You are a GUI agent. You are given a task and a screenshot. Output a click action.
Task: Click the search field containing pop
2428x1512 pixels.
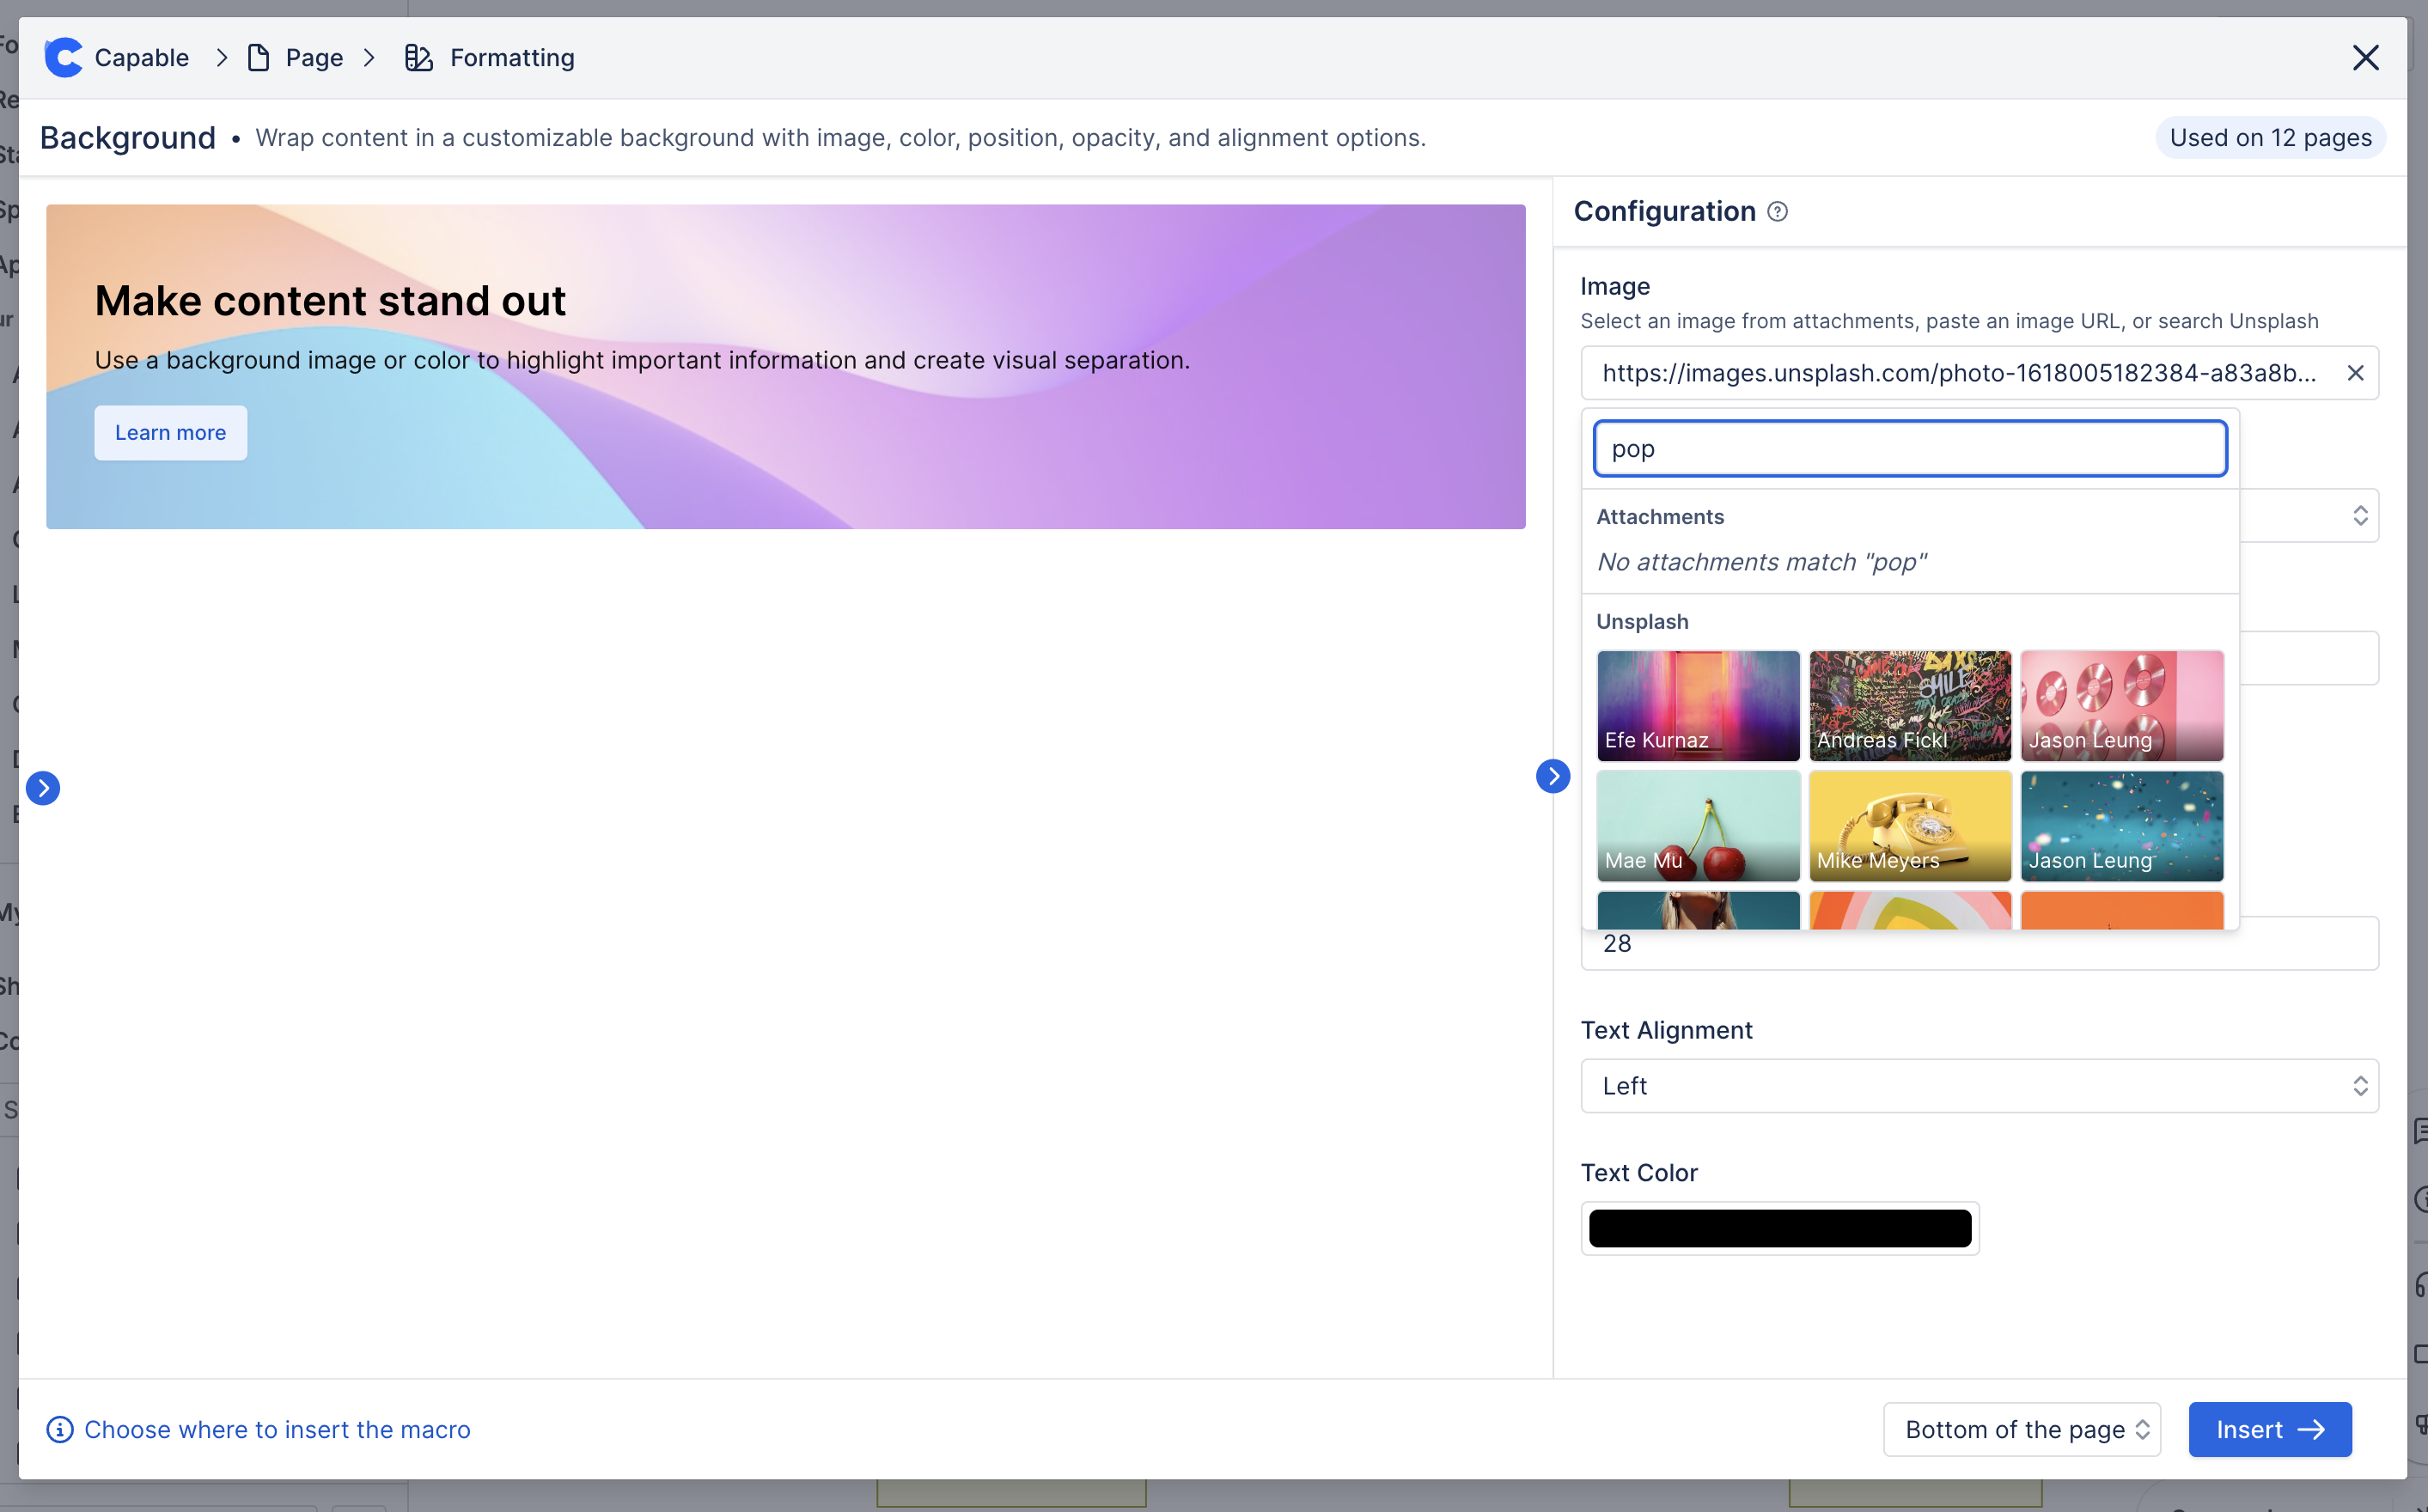[x=1909, y=449]
